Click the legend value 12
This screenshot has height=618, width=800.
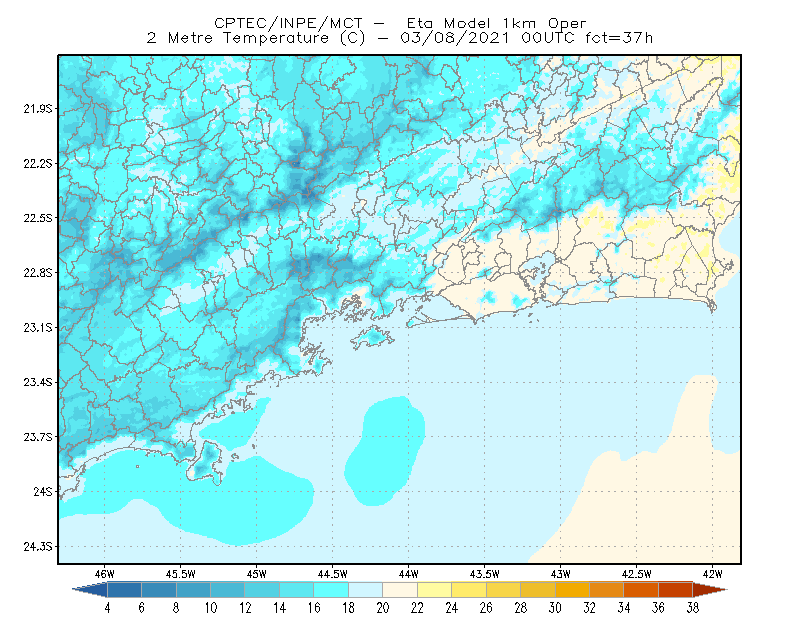pyautogui.click(x=245, y=608)
